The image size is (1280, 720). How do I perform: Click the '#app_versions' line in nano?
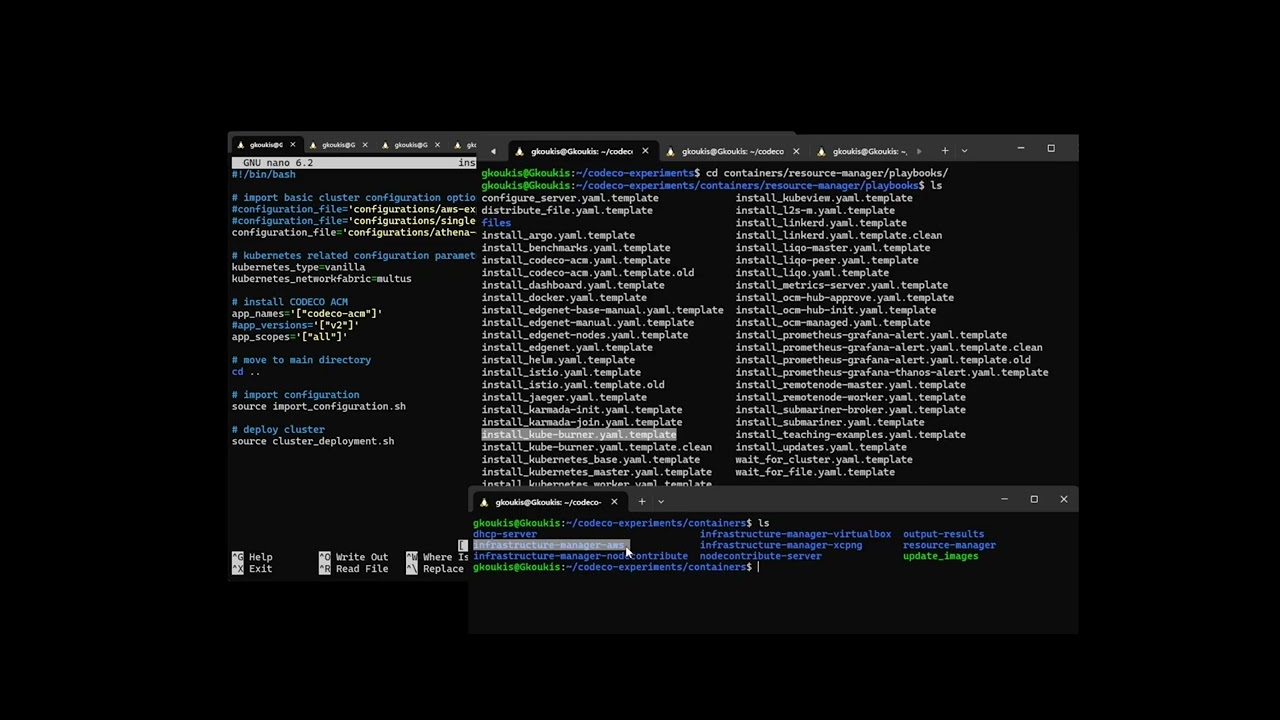point(295,325)
